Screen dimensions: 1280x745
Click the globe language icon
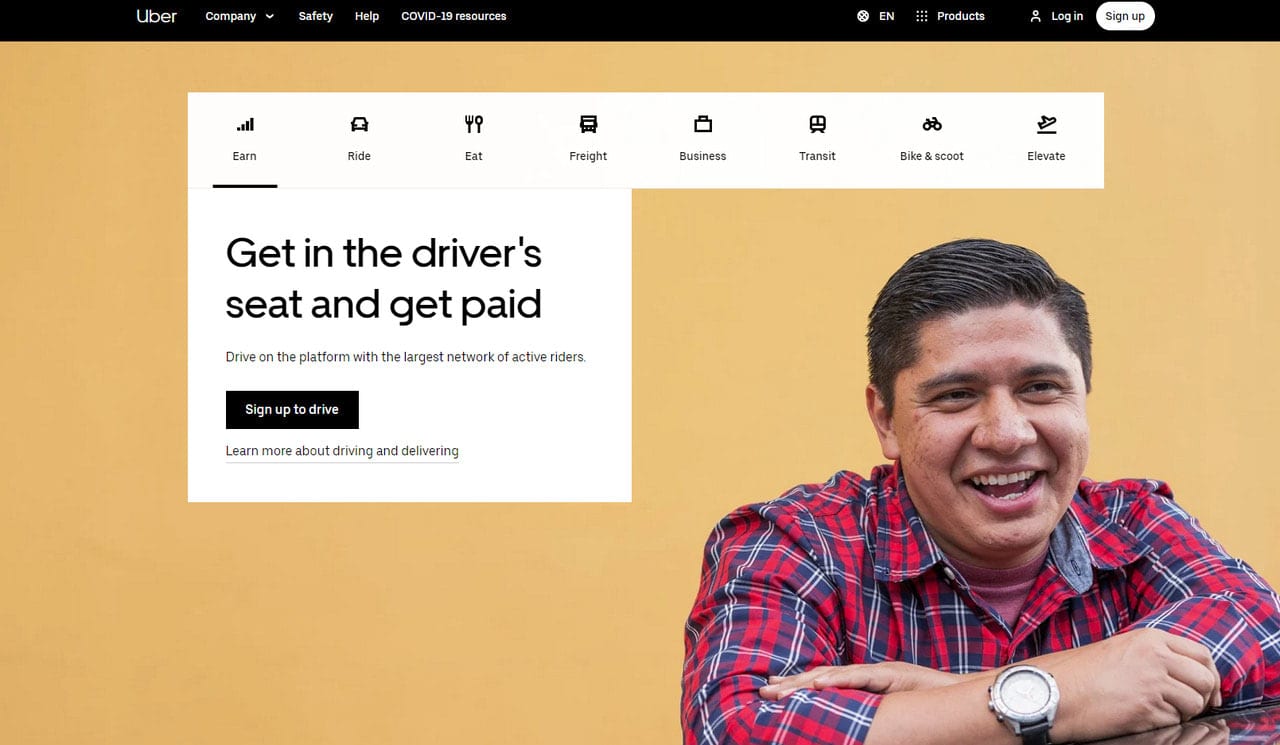coord(863,16)
